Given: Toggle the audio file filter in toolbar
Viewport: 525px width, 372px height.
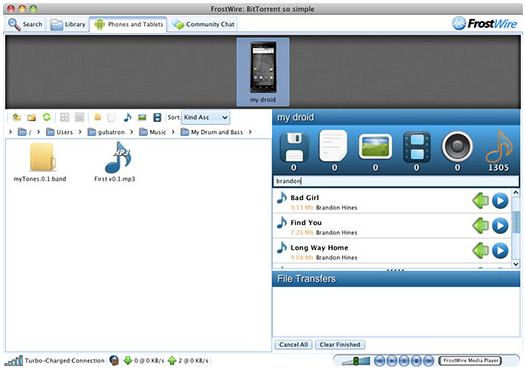Looking at the screenshot, I should (x=127, y=117).
